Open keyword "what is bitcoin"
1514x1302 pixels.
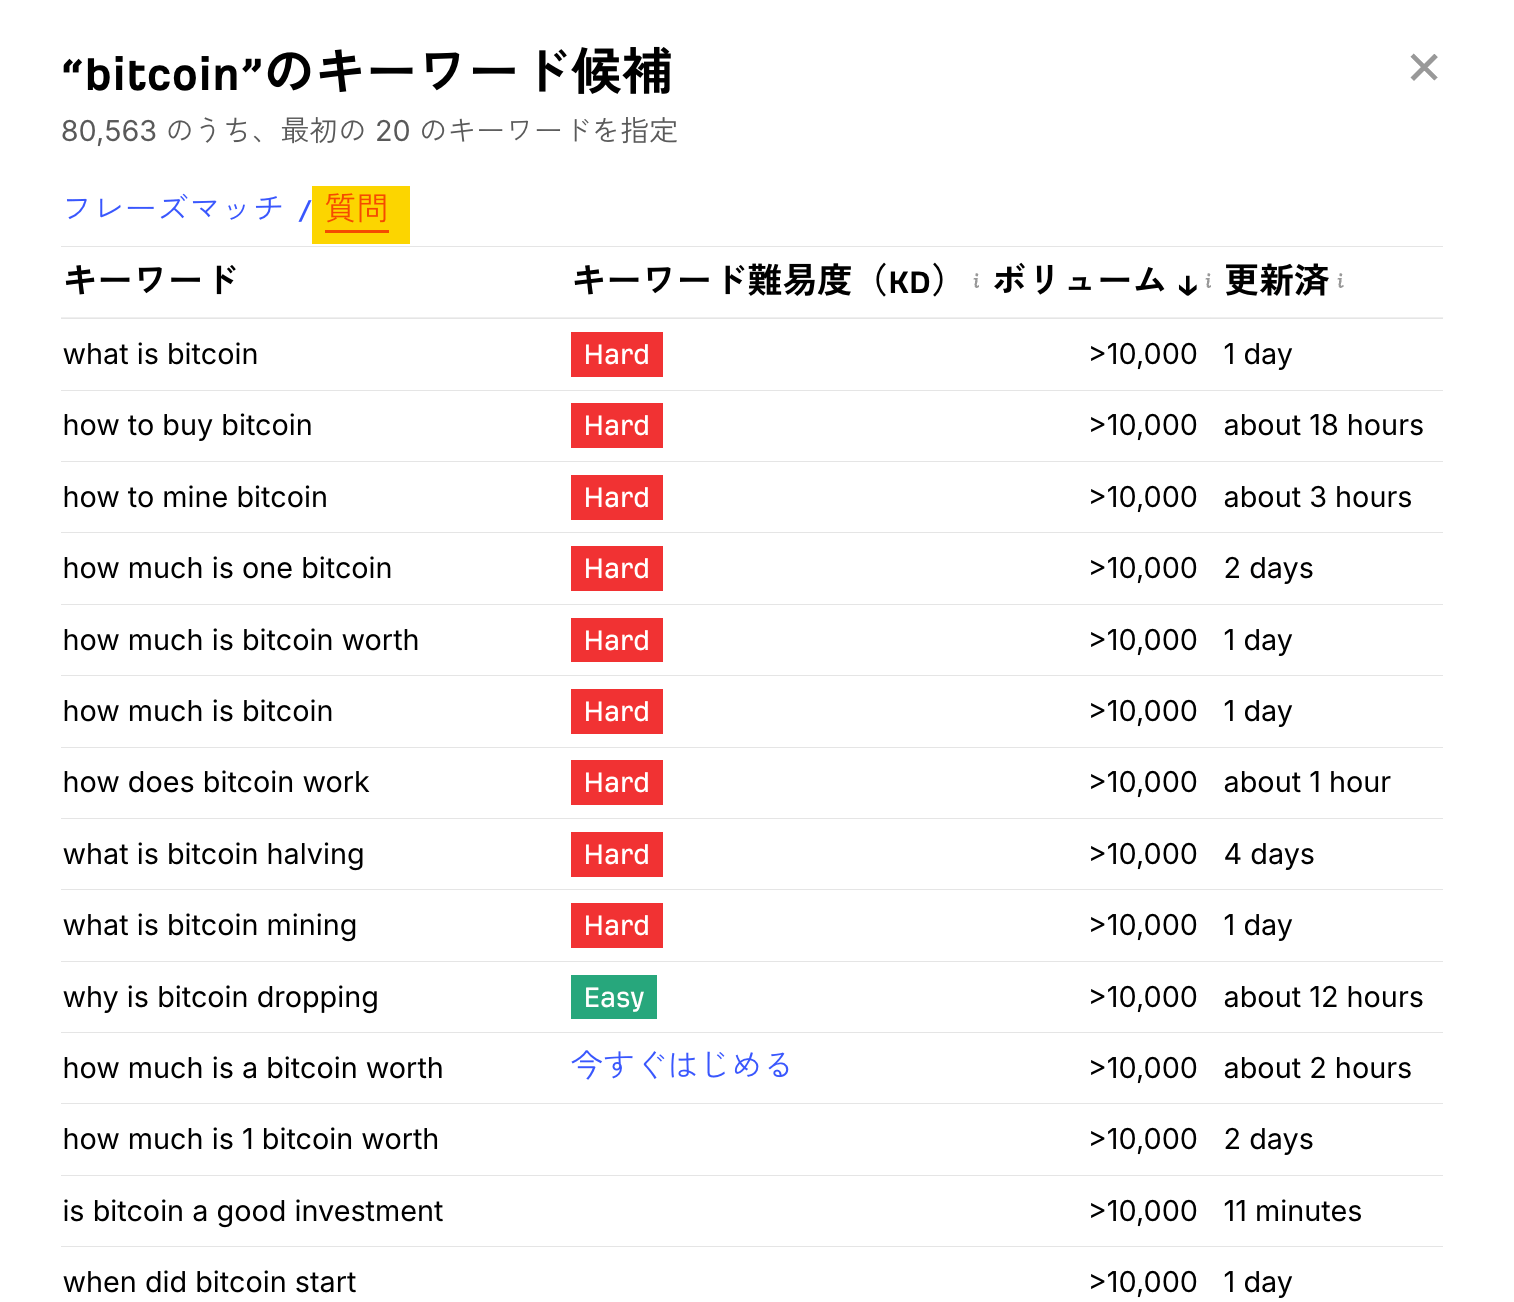(x=160, y=354)
